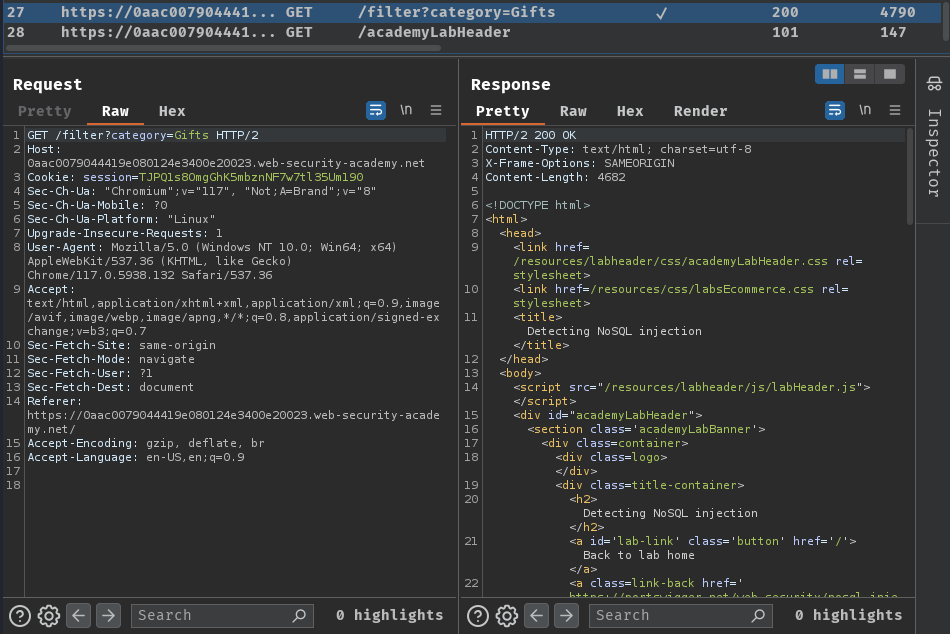Click Response panel vertical scrollbar
This screenshot has height=634, width=950.
click(909, 176)
